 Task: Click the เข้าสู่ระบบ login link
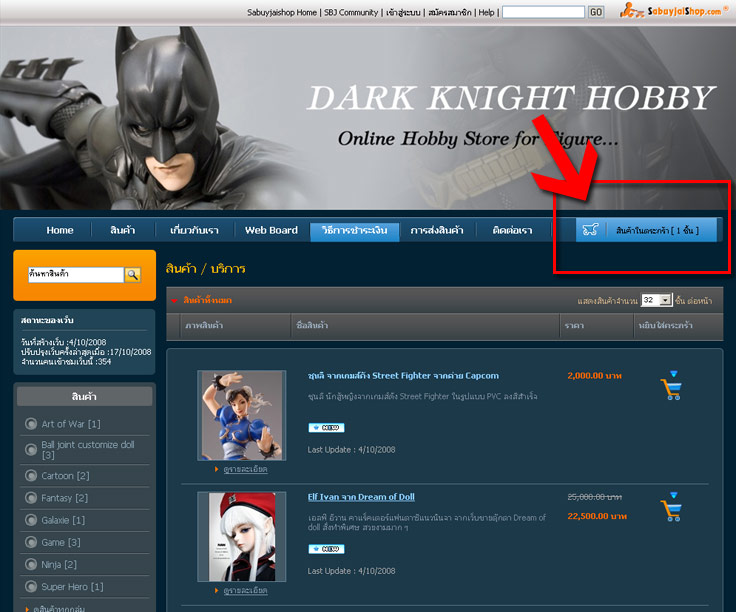pos(403,13)
